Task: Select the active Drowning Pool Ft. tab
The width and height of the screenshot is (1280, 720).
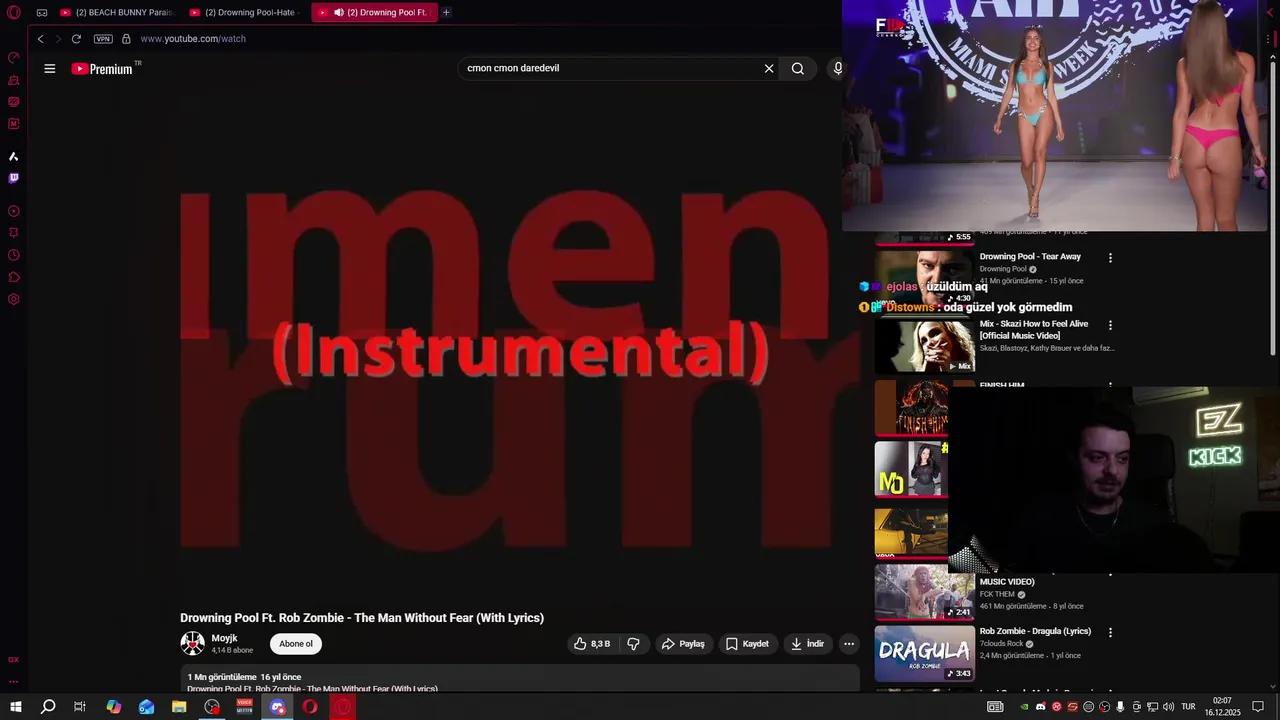Action: [x=374, y=12]
